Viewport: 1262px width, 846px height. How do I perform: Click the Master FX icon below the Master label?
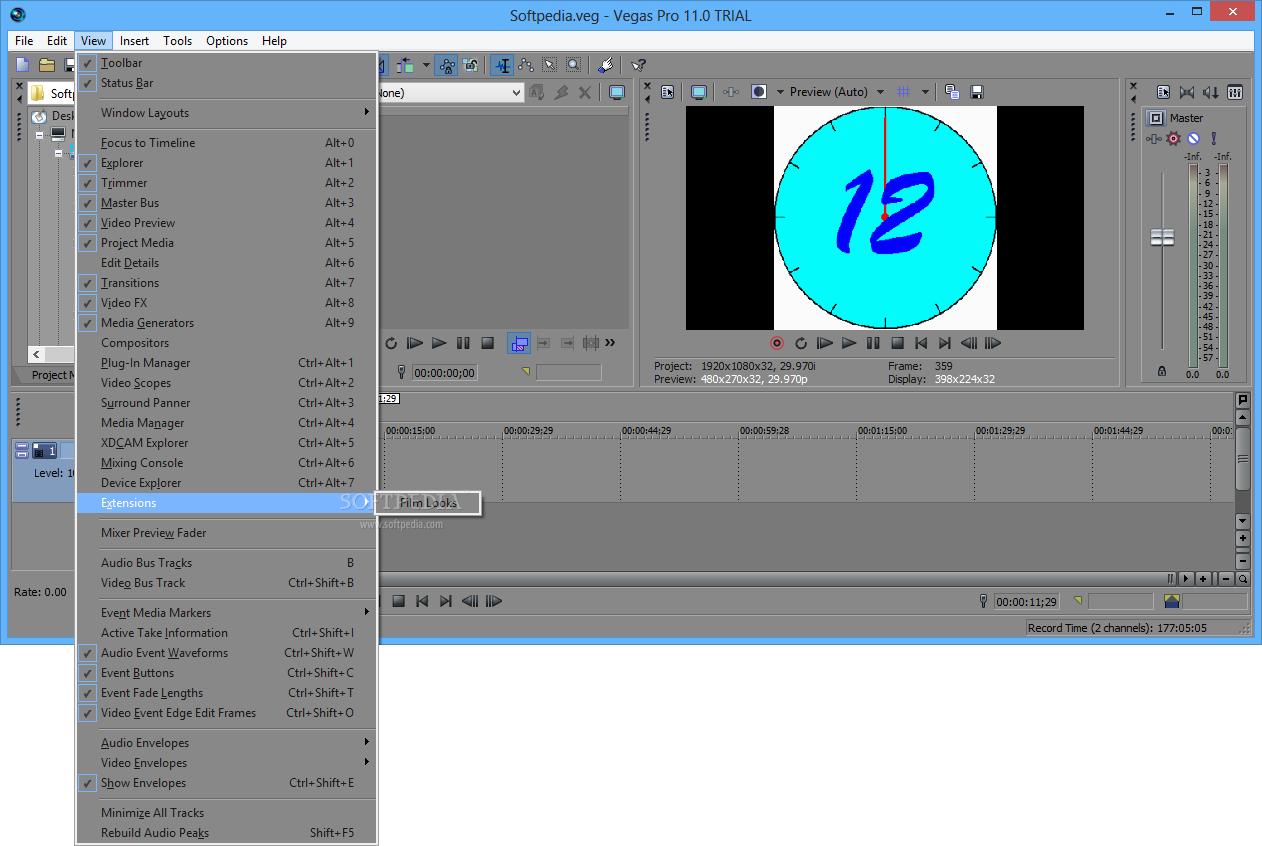coord(1154,138)
